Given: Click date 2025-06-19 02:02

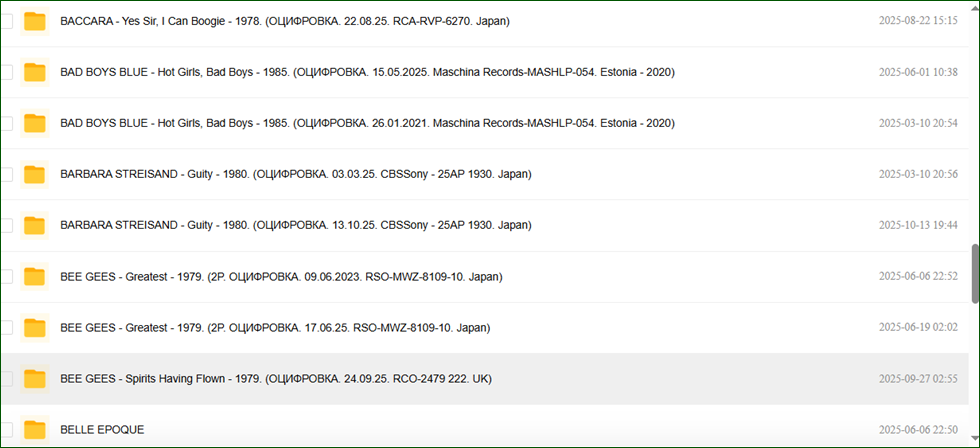Looking at the screenshot, I should point(918,327).
